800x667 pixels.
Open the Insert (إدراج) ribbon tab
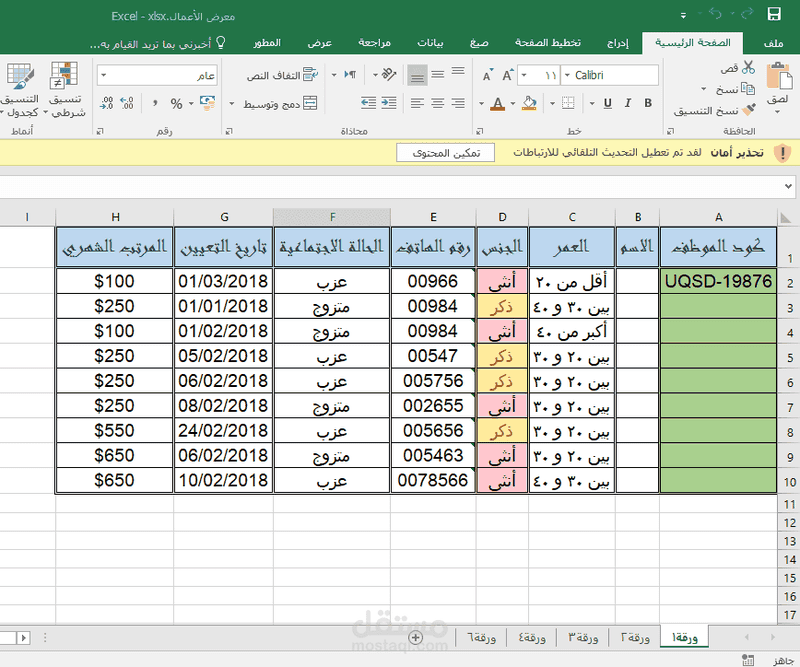click(x=619, y=43)
